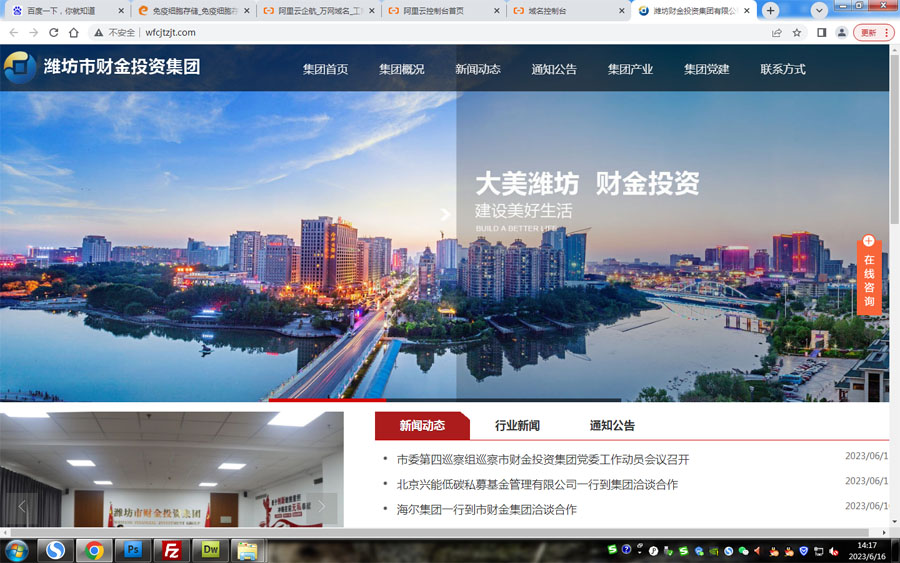Launch Dreamweaver from the taskbar
The image size is (900, 563).
210,549
